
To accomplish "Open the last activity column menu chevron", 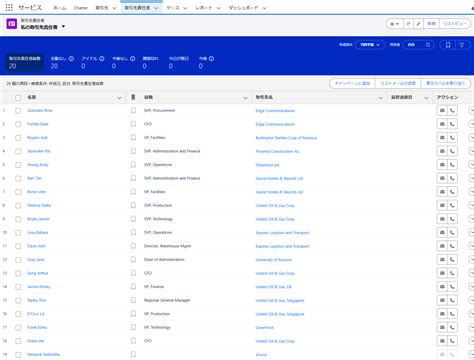I will click(x=426, y=98).
